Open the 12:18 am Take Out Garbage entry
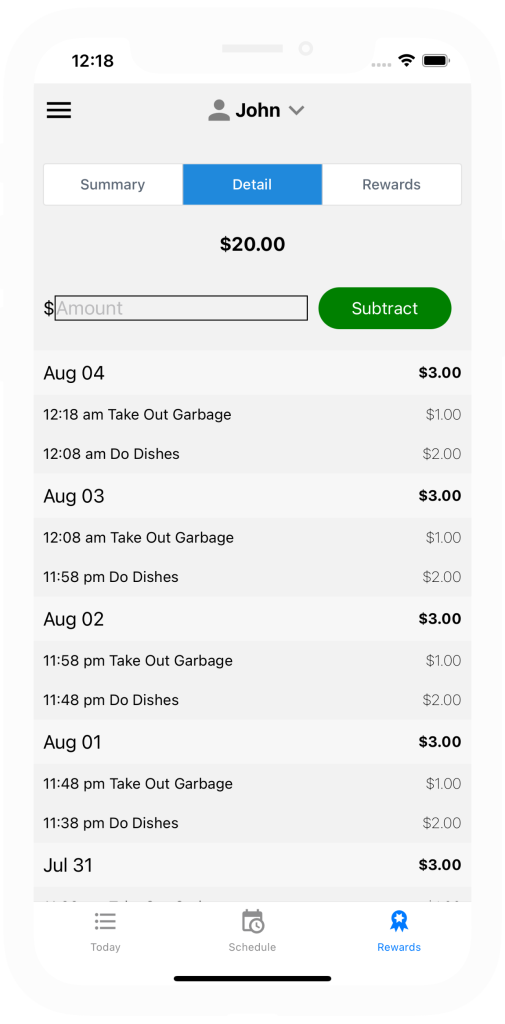The height and width of the screenshot is (1024, 505). point(252,415)
